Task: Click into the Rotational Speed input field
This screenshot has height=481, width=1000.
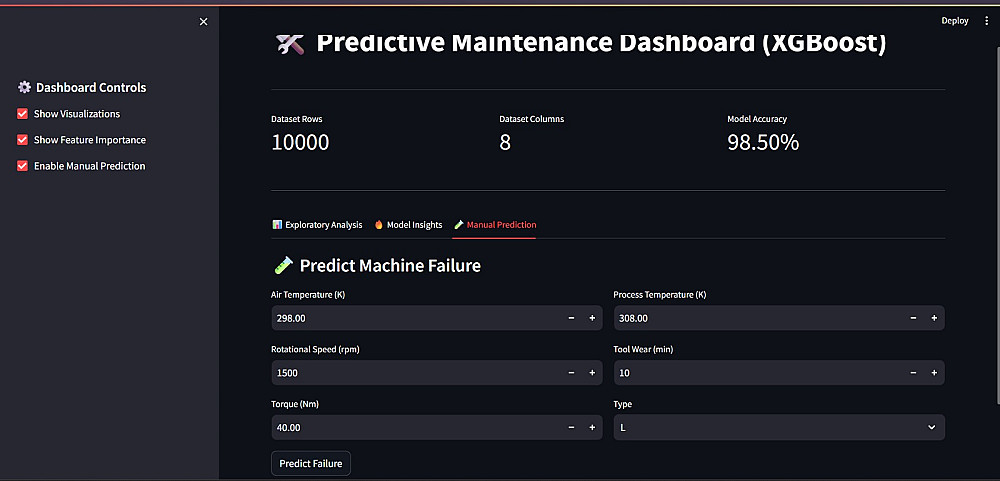Action: 410,373
